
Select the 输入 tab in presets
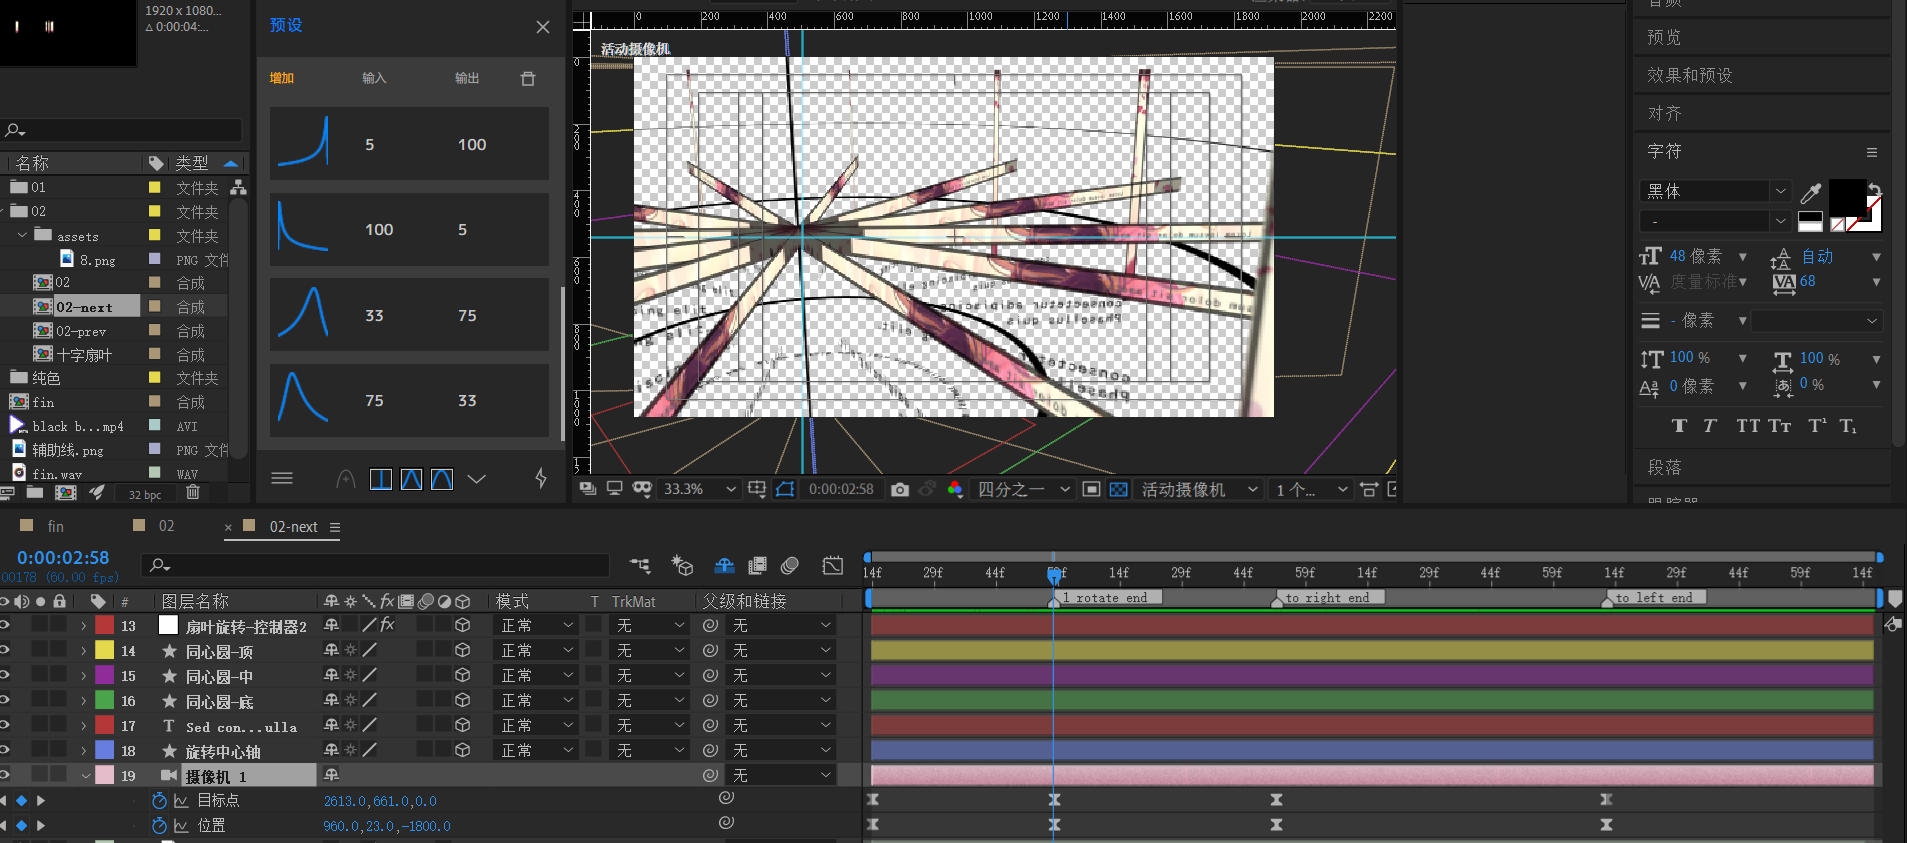(x=374, y=78)
